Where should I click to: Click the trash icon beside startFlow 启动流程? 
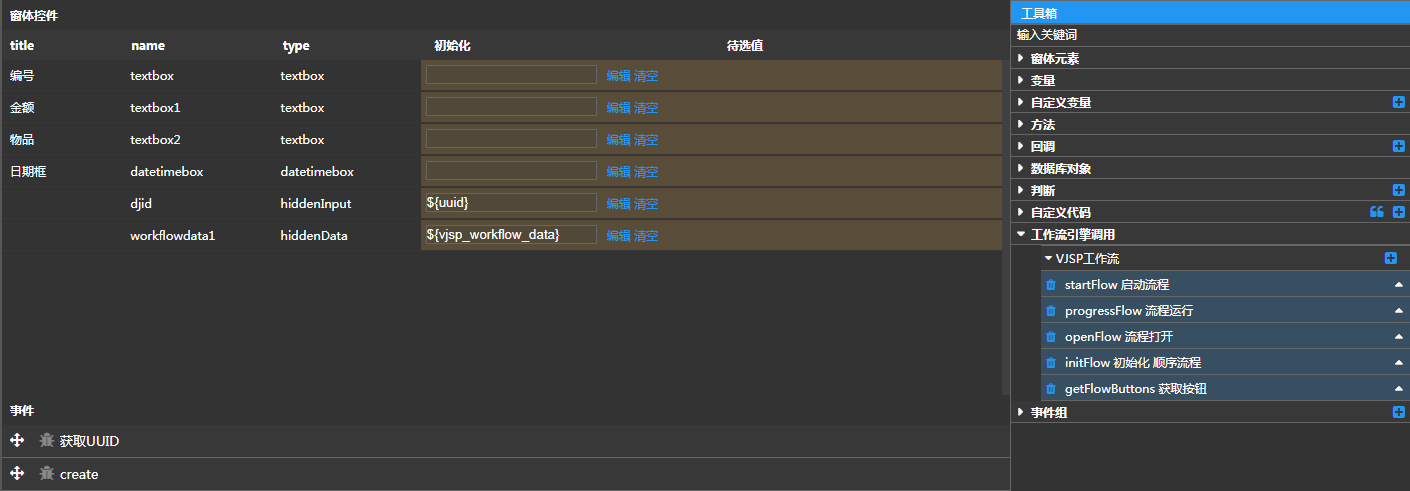click(x=1050, y=285)
